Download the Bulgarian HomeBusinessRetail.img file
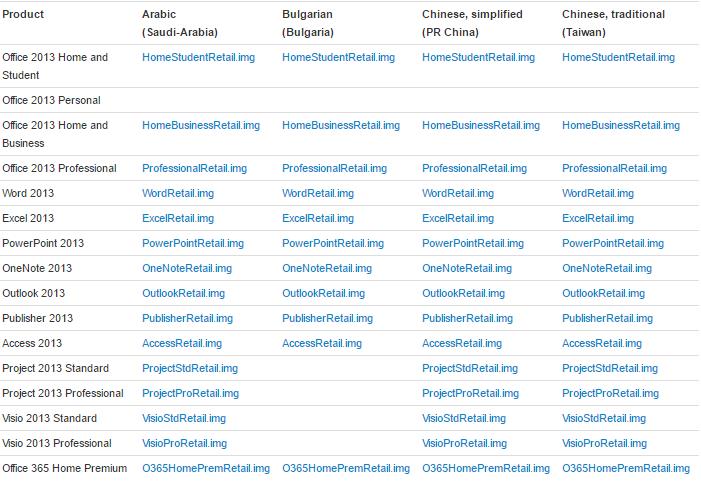Screen dimensions: 701x486 click(x=341, y=126)
